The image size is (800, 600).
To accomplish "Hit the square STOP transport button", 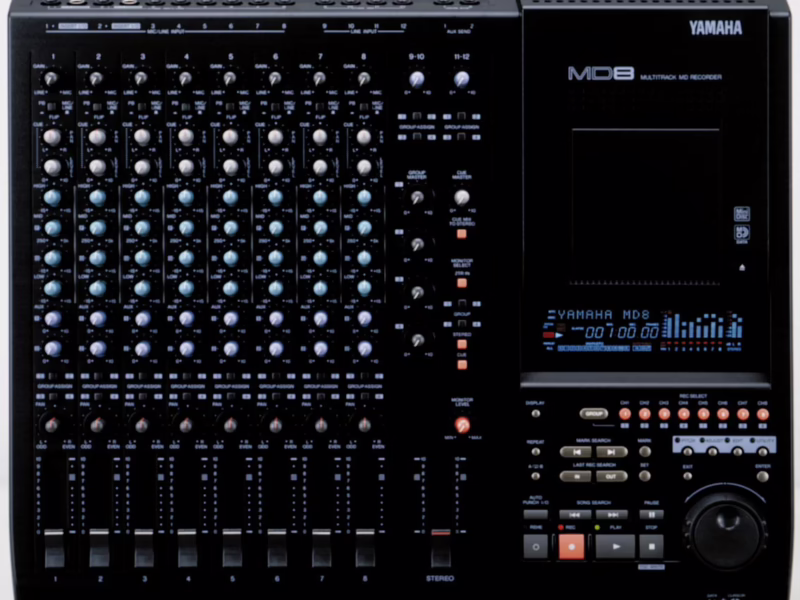I will click(652, 546).
